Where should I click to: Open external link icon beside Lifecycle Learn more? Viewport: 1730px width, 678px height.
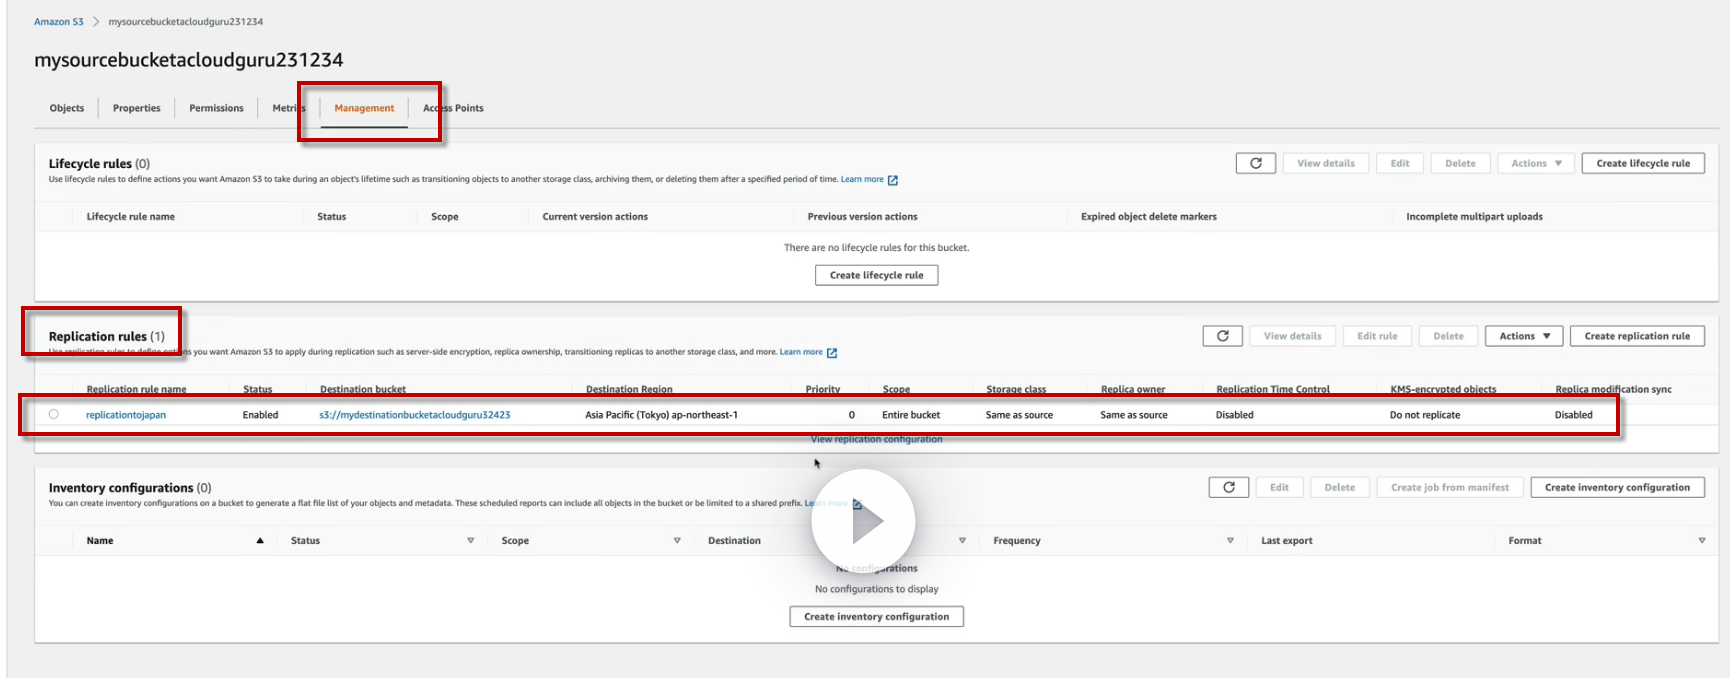pos(893,180)
